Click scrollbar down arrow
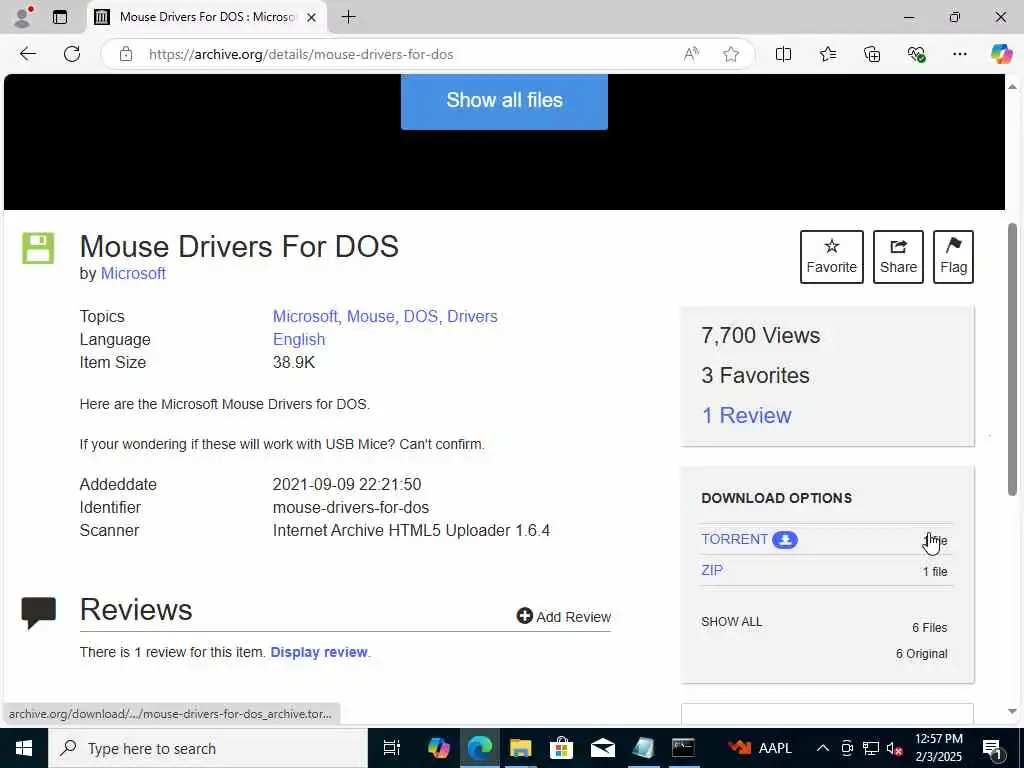The image size is (1024, 768). (x=1012, y=711)
